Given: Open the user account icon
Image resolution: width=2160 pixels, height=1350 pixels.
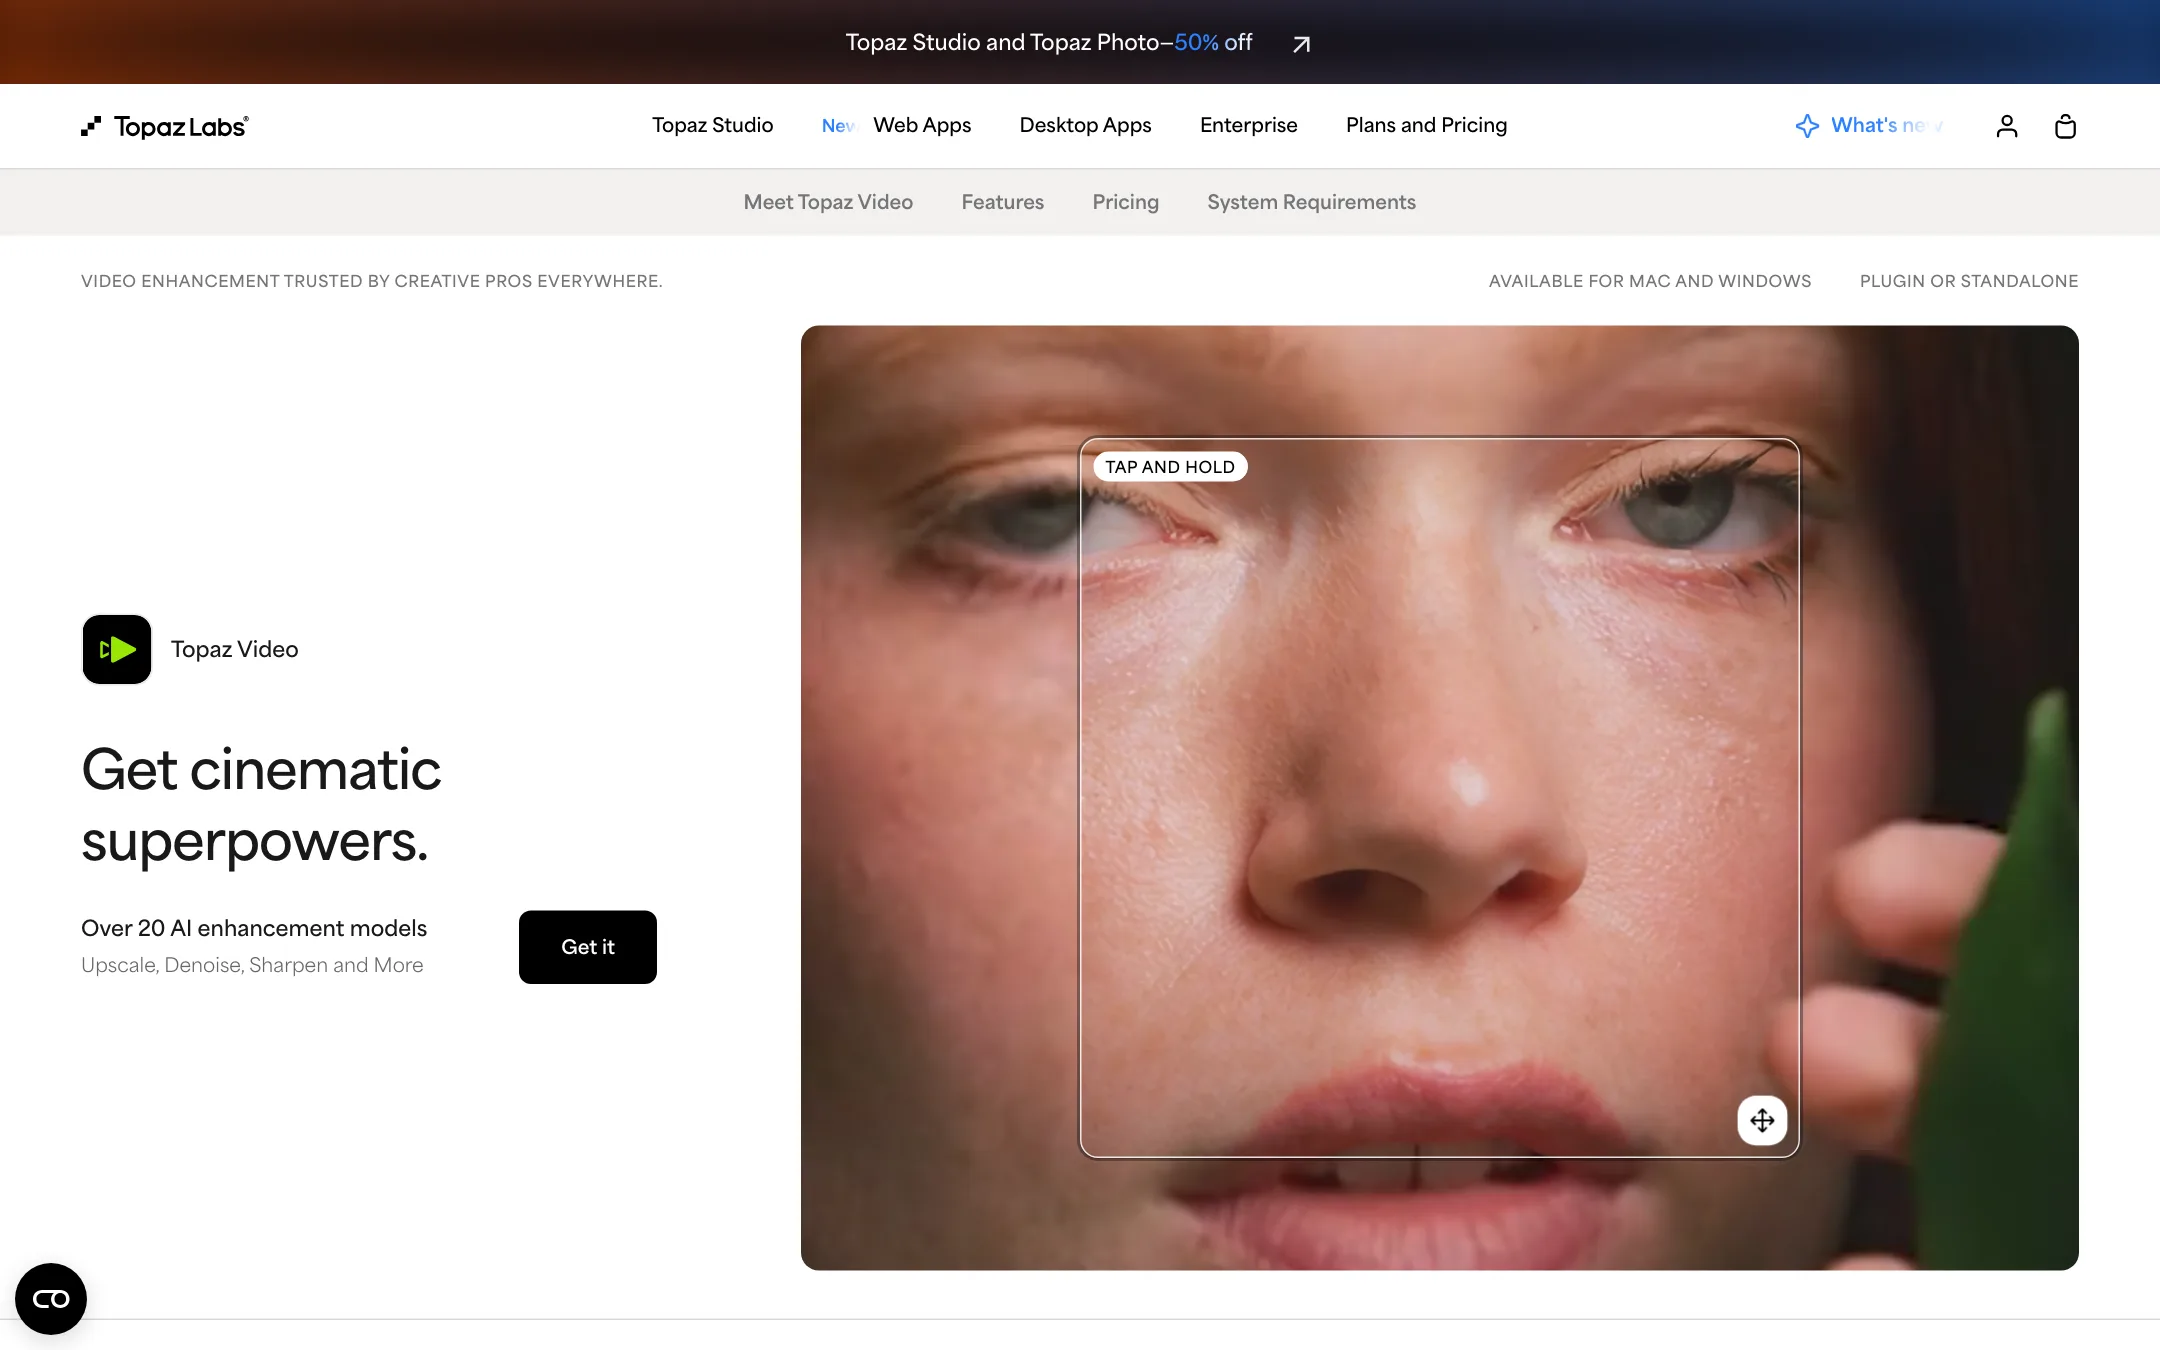Looking at the screenshot, I should point(2006,126).
